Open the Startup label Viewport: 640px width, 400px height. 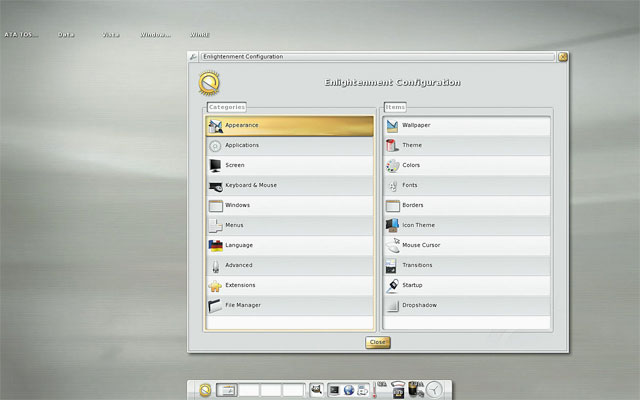tap(412, 285)
